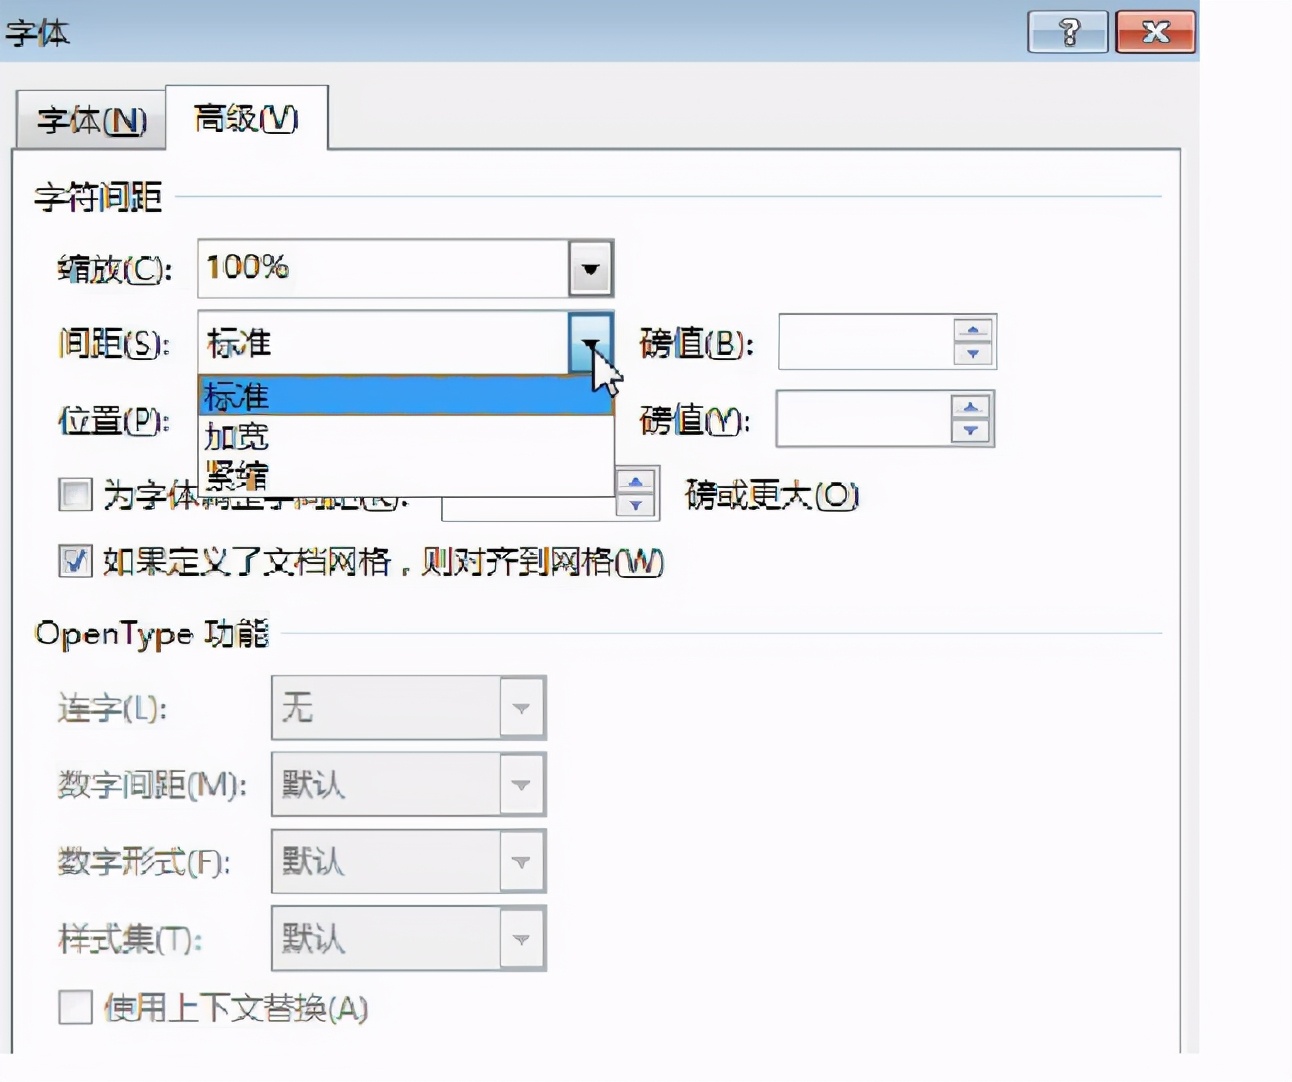Increase kerning 磅或更大 value with up arrow

click(635, 483)
